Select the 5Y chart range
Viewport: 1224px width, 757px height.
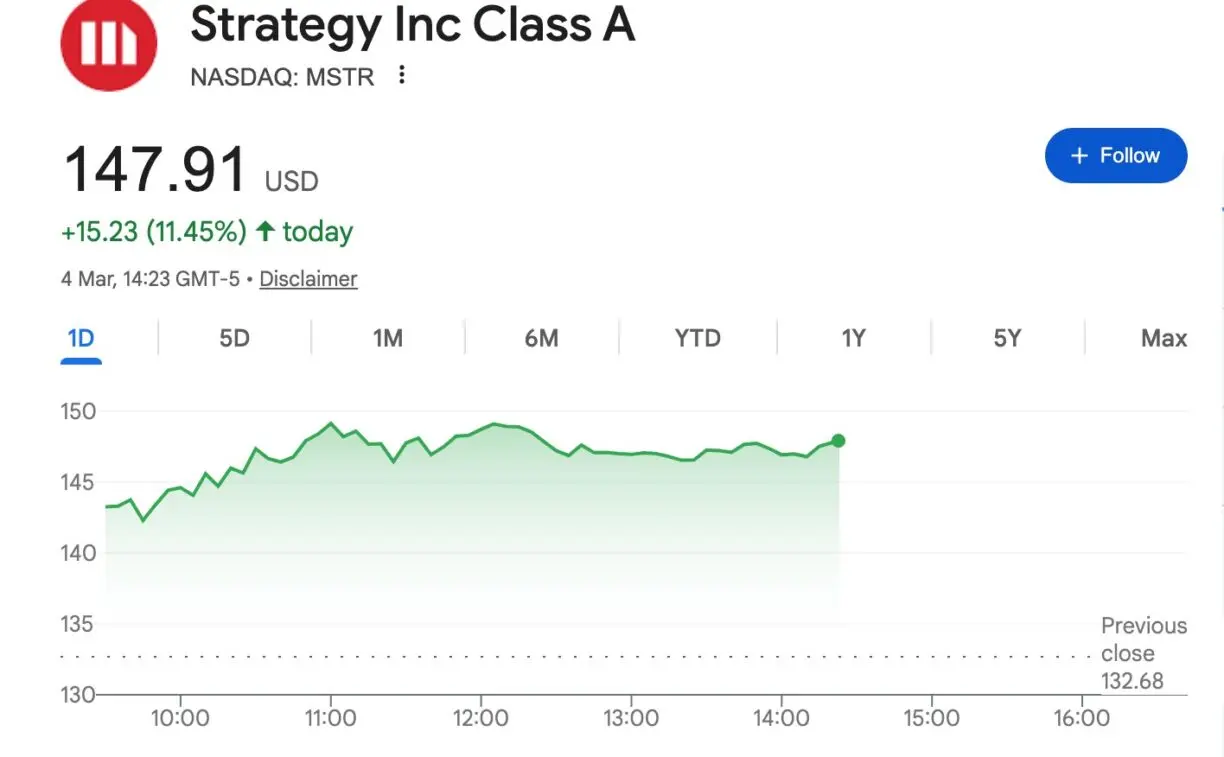pos(1008,338)
